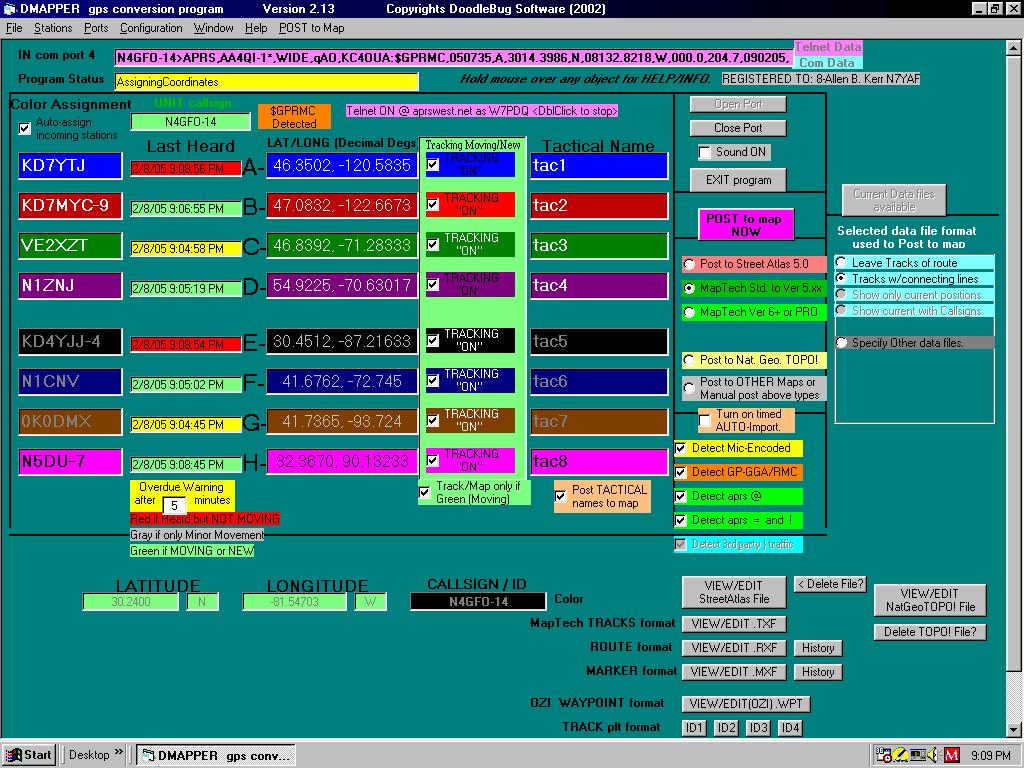Image resolution: width=1024 pixels, height=768 pixels.
Task: Open the Windows Start menu
Action: tap(29, 754)
